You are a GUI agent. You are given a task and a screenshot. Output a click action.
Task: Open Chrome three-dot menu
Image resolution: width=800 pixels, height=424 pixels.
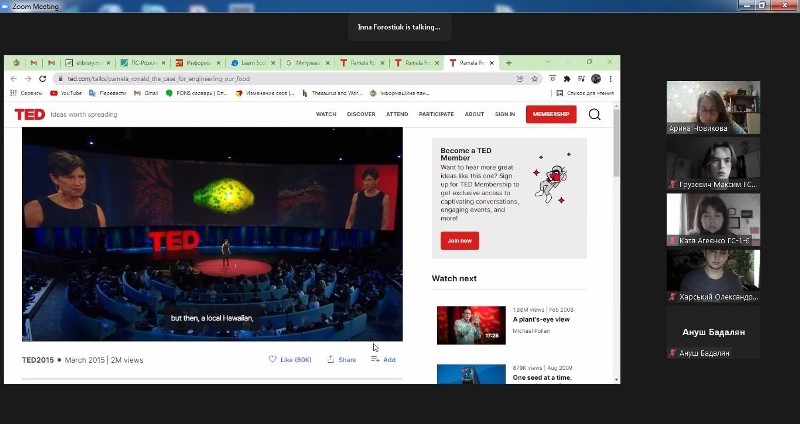(610, 79)
